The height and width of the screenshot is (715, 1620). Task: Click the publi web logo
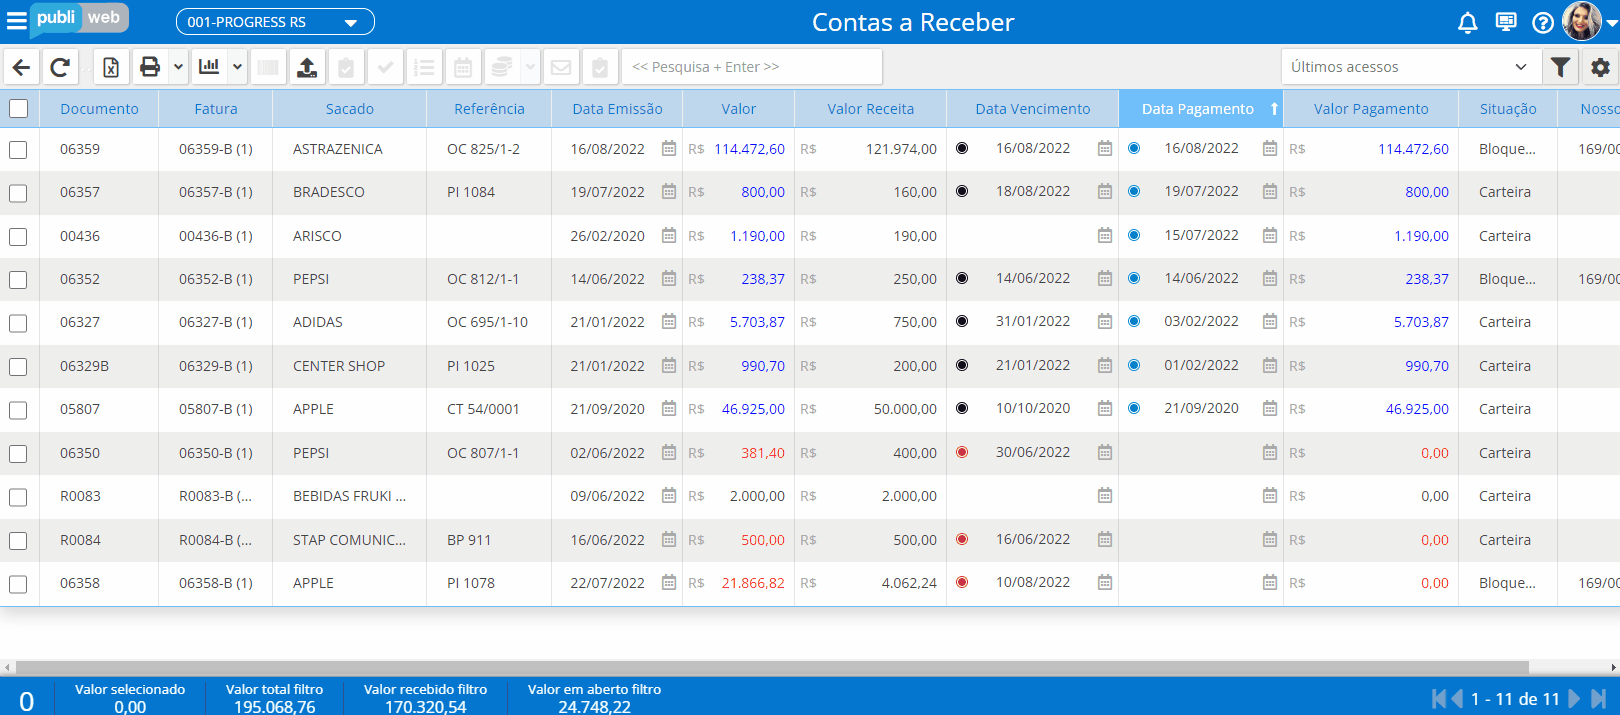click(x=79, y=18)
